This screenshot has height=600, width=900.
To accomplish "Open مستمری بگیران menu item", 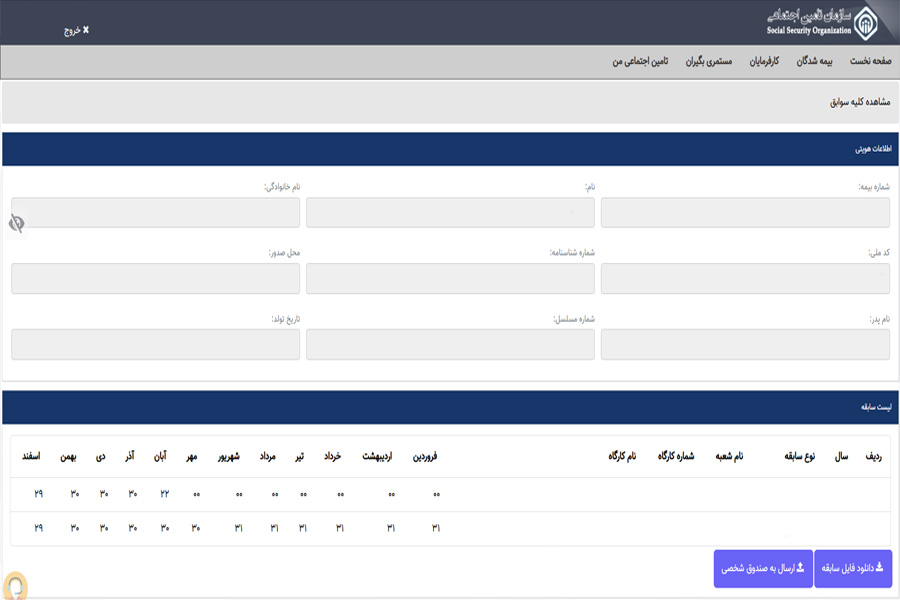I will [709, 61].
